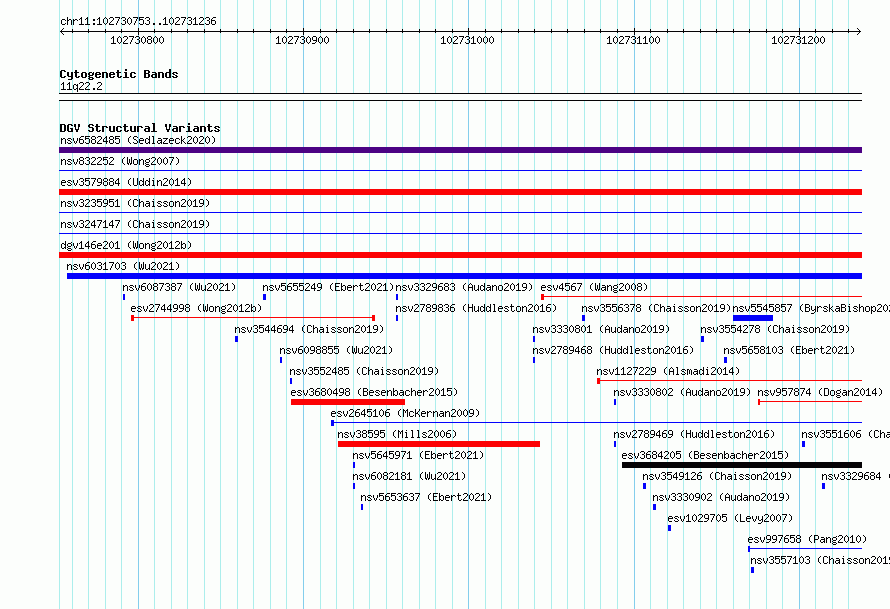The height and width of the screenshot is (609, 890).
Task: Click esv997658 (Pang2010) label
Action: point(807,539)
